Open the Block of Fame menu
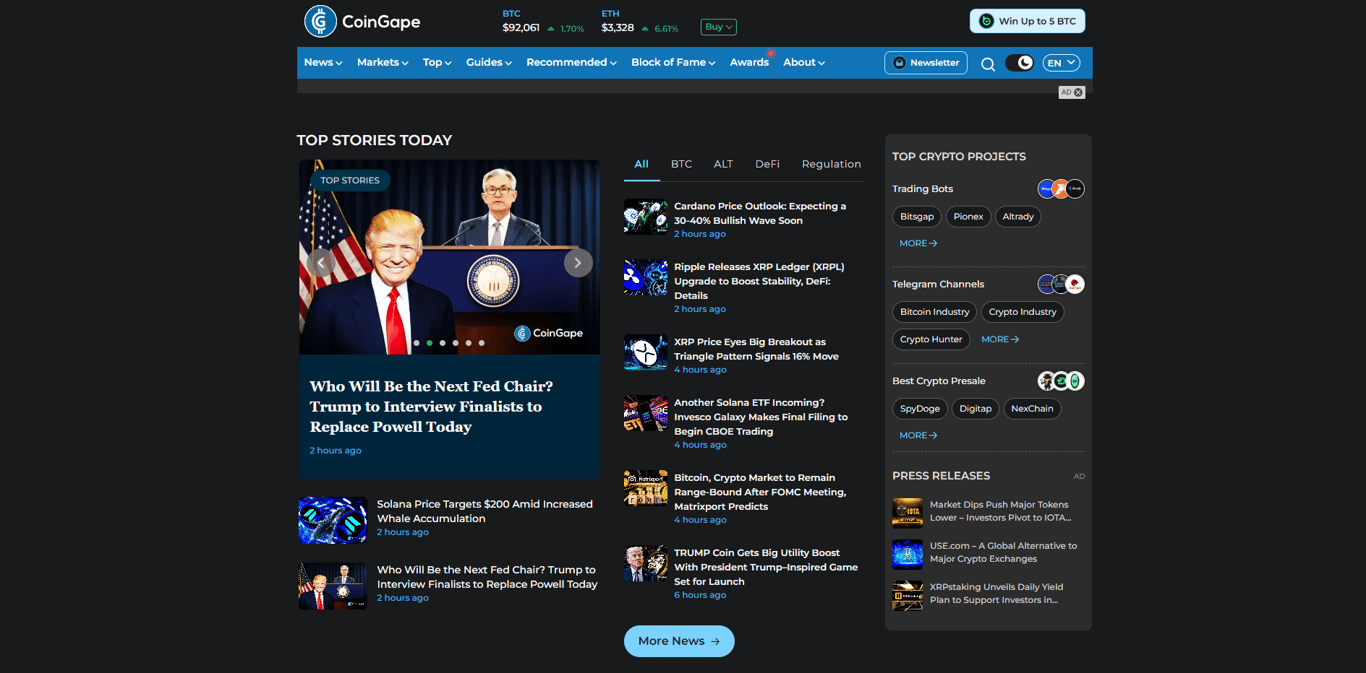 [x=673, y=62]
